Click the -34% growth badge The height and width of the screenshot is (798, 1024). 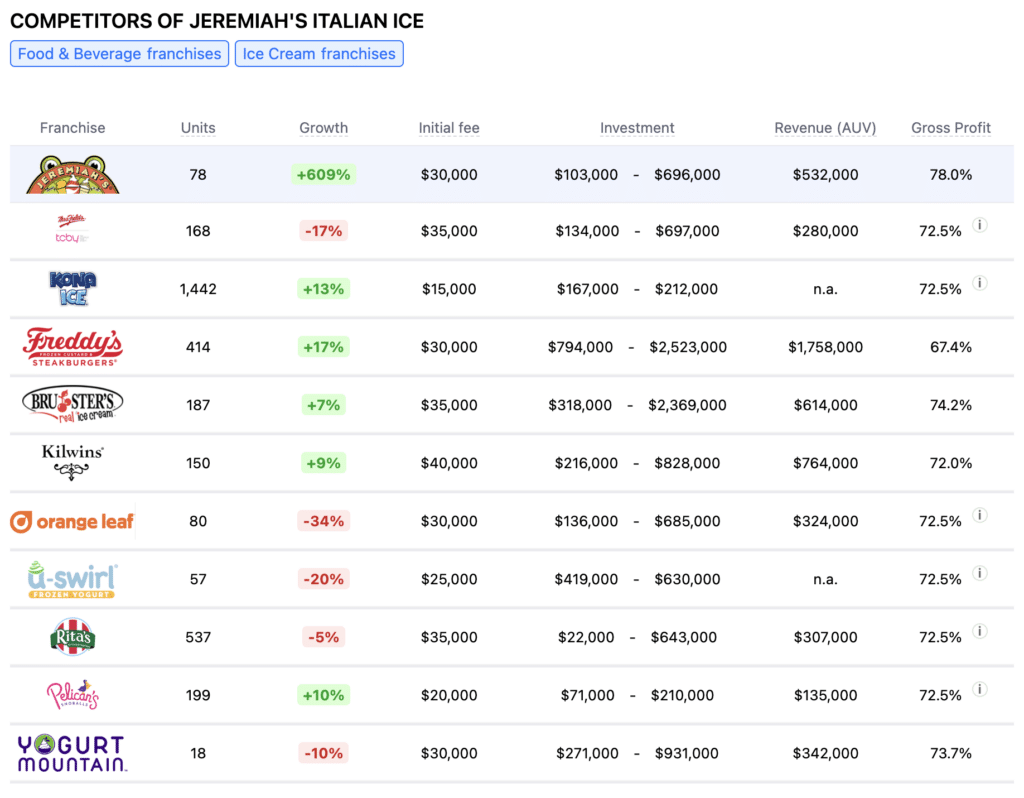coord(323,521)
